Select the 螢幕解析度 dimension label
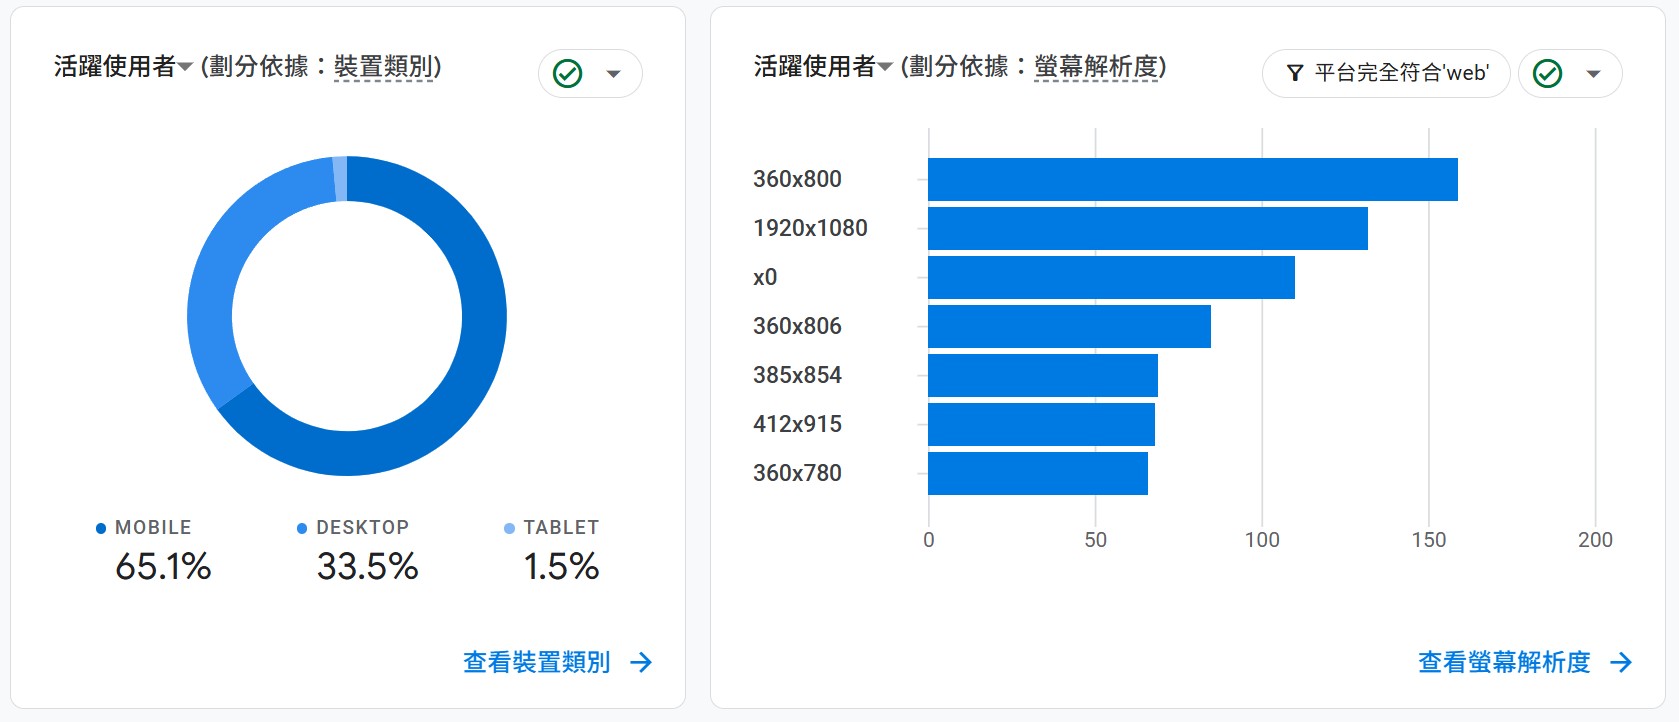 (1096, 67)
